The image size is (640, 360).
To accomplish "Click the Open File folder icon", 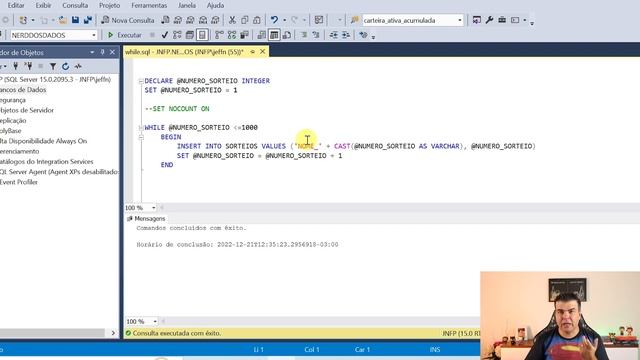I will tap(62, 20).
